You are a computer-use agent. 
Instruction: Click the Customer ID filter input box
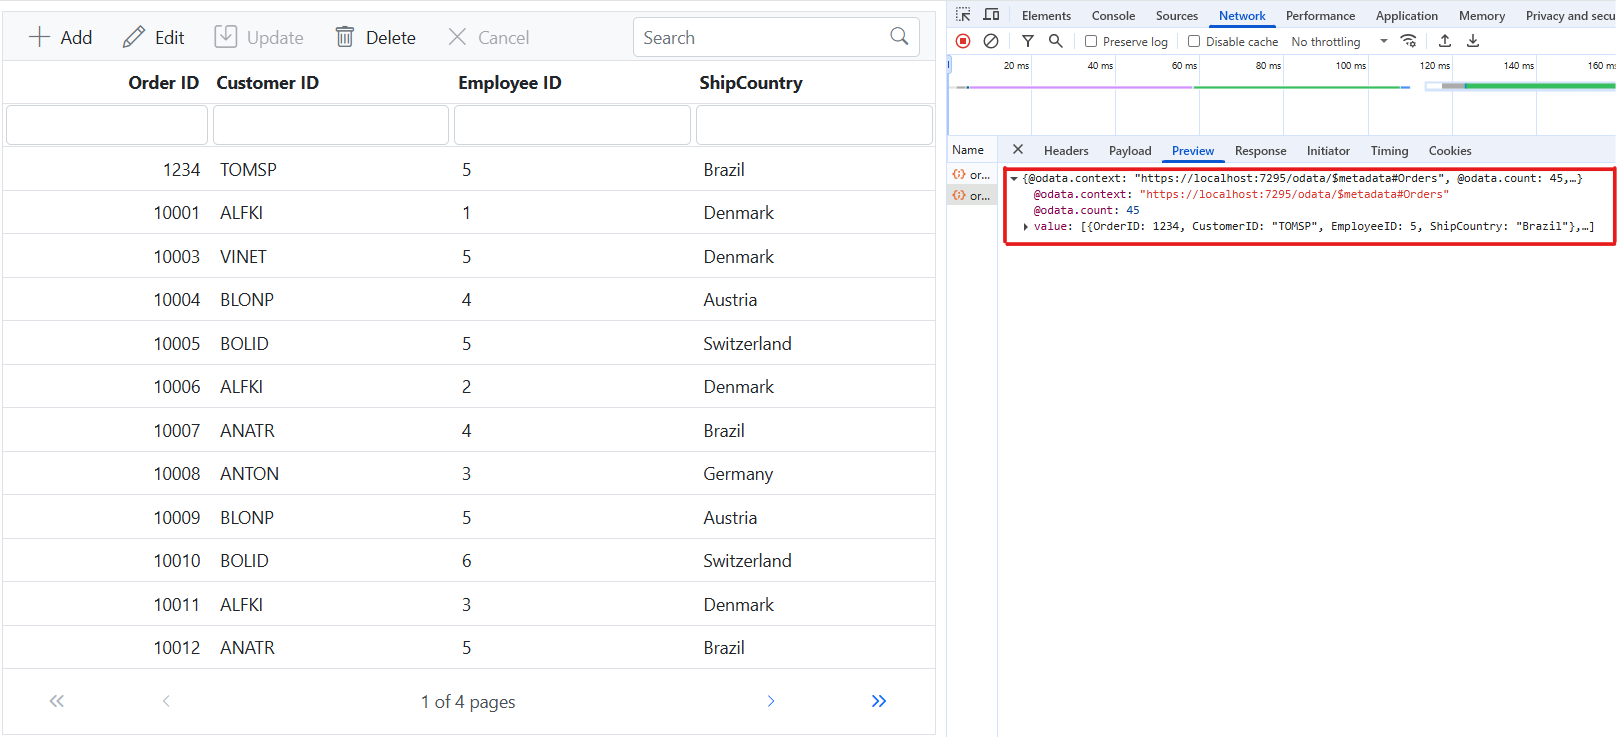click(x=330, y=126)
